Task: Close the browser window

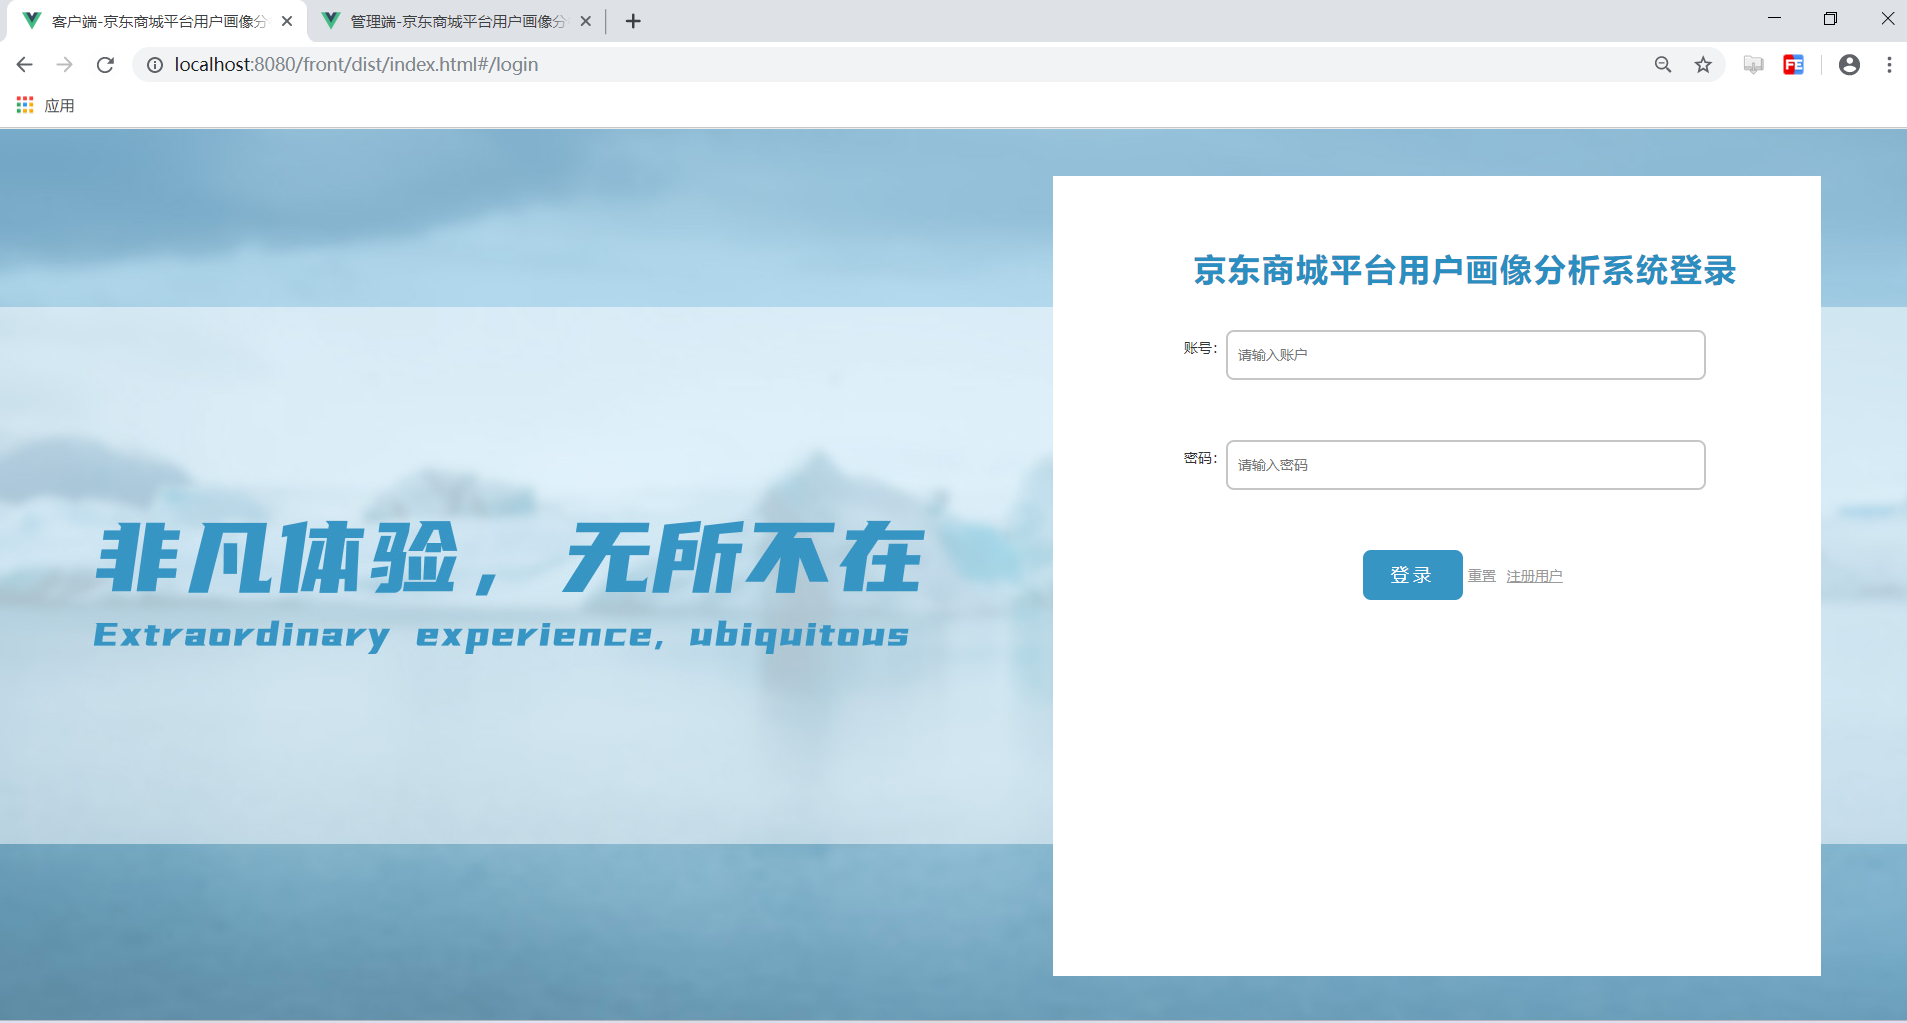Action: tap(1887, 18)
